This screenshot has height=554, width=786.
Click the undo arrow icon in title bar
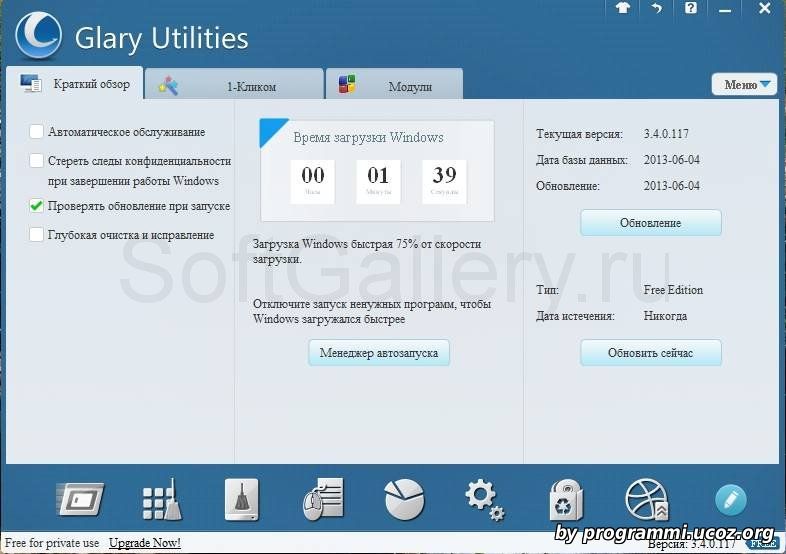tap(656, 8)
